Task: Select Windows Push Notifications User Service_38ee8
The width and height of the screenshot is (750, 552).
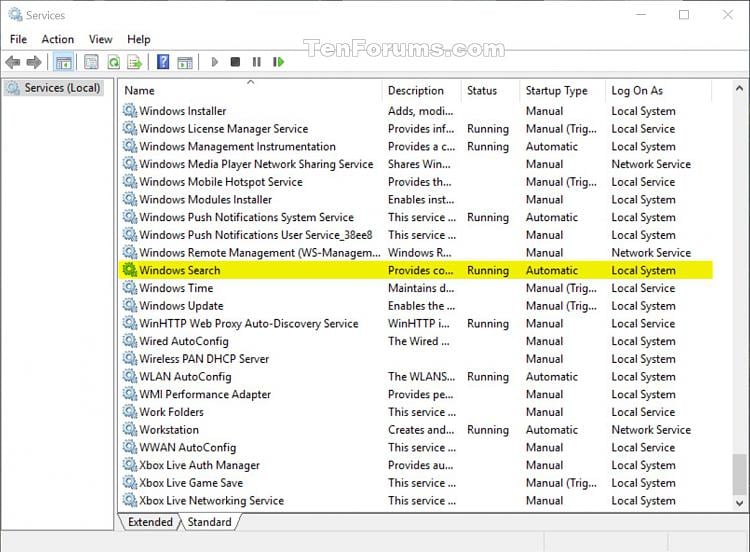Action: pos(416,235)
